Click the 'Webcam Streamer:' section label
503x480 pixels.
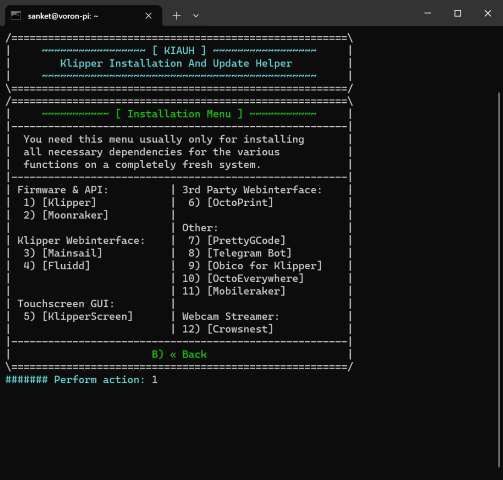tap(231, 316)
